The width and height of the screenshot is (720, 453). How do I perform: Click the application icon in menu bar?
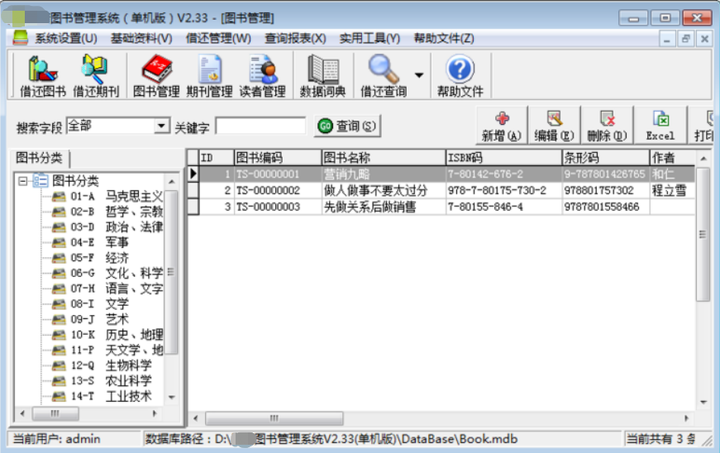point(20,38)
